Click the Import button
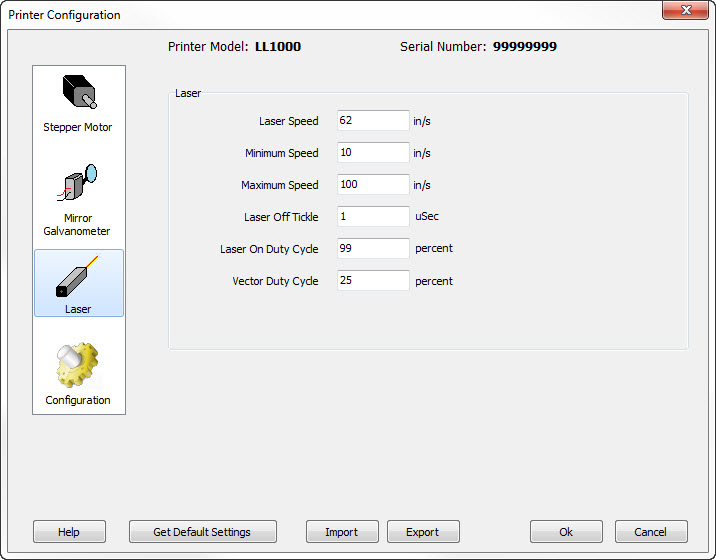 click(x=342, y=532)
